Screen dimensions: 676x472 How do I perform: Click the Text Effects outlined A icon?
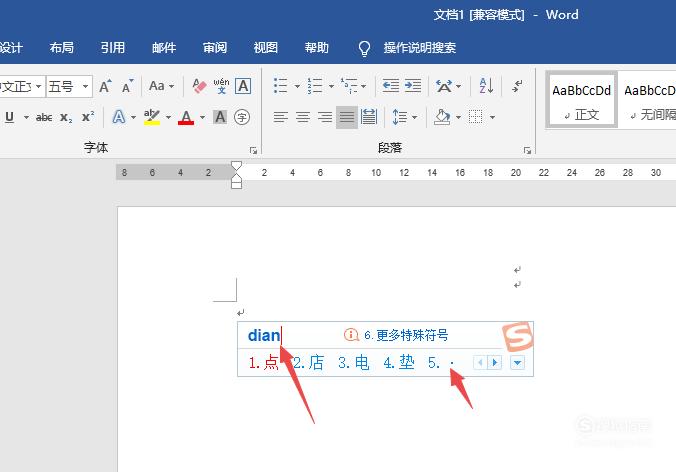[x=119, y=117]
